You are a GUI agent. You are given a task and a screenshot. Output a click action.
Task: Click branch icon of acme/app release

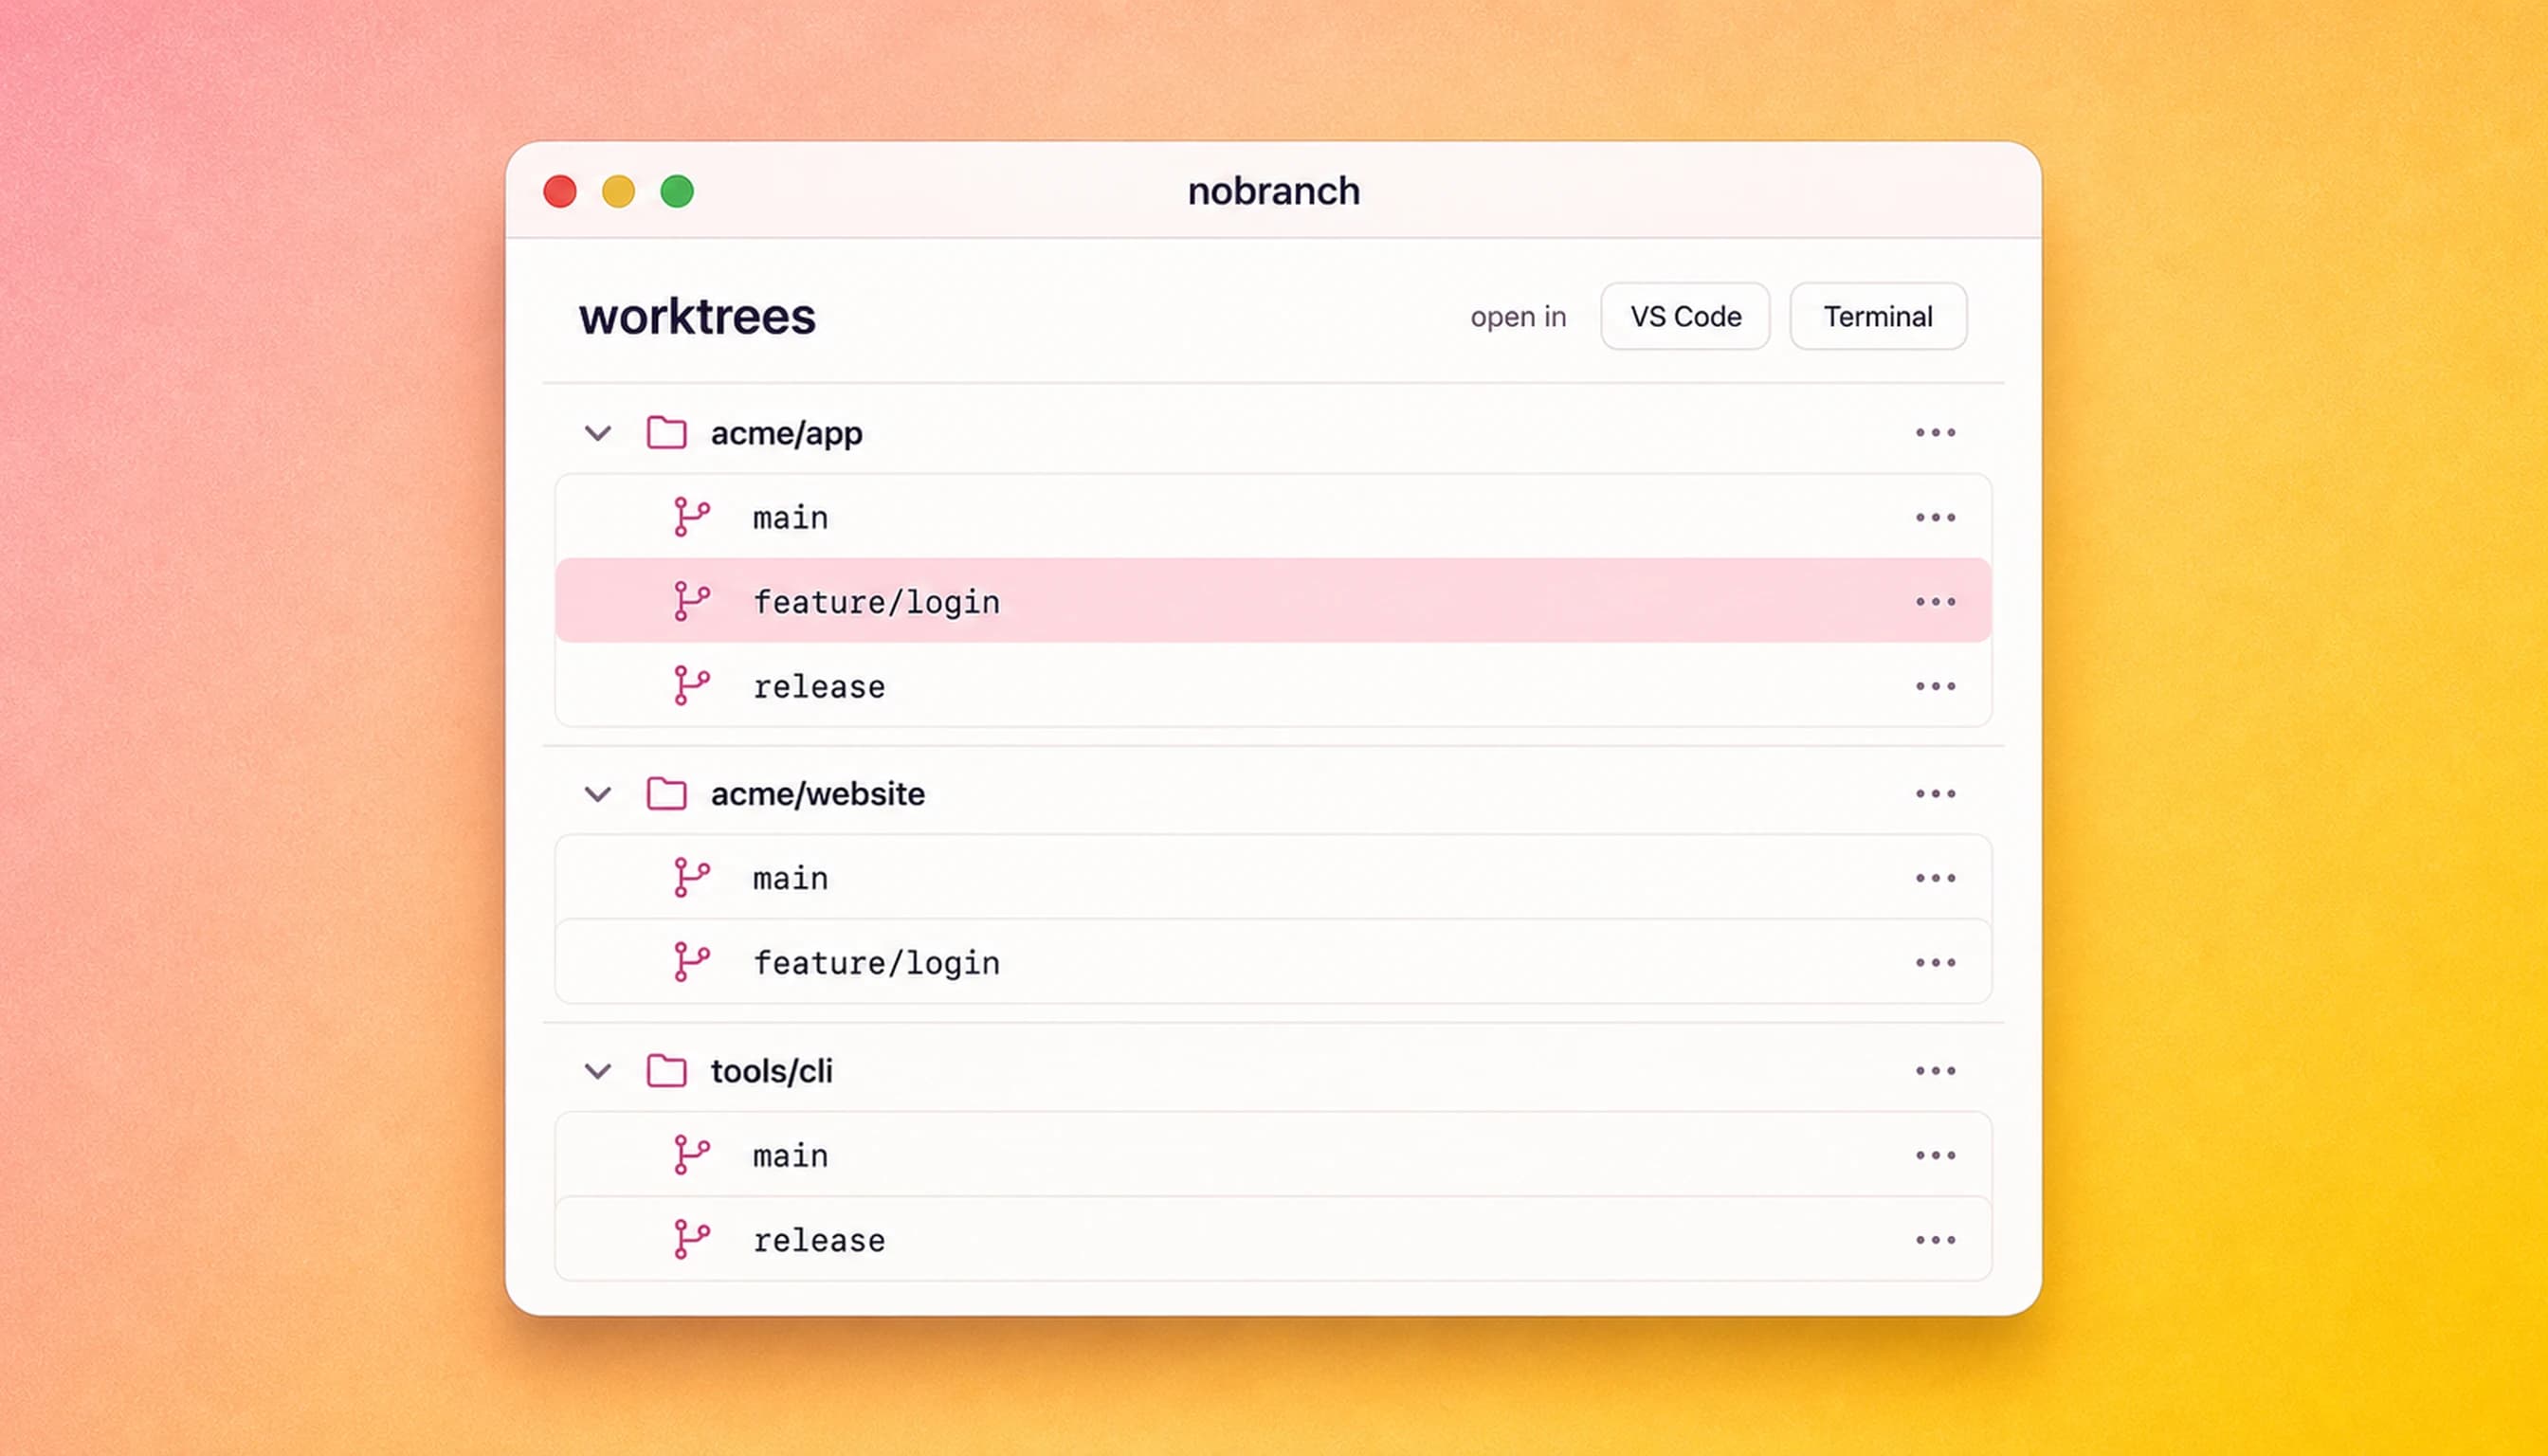(691, 686)
